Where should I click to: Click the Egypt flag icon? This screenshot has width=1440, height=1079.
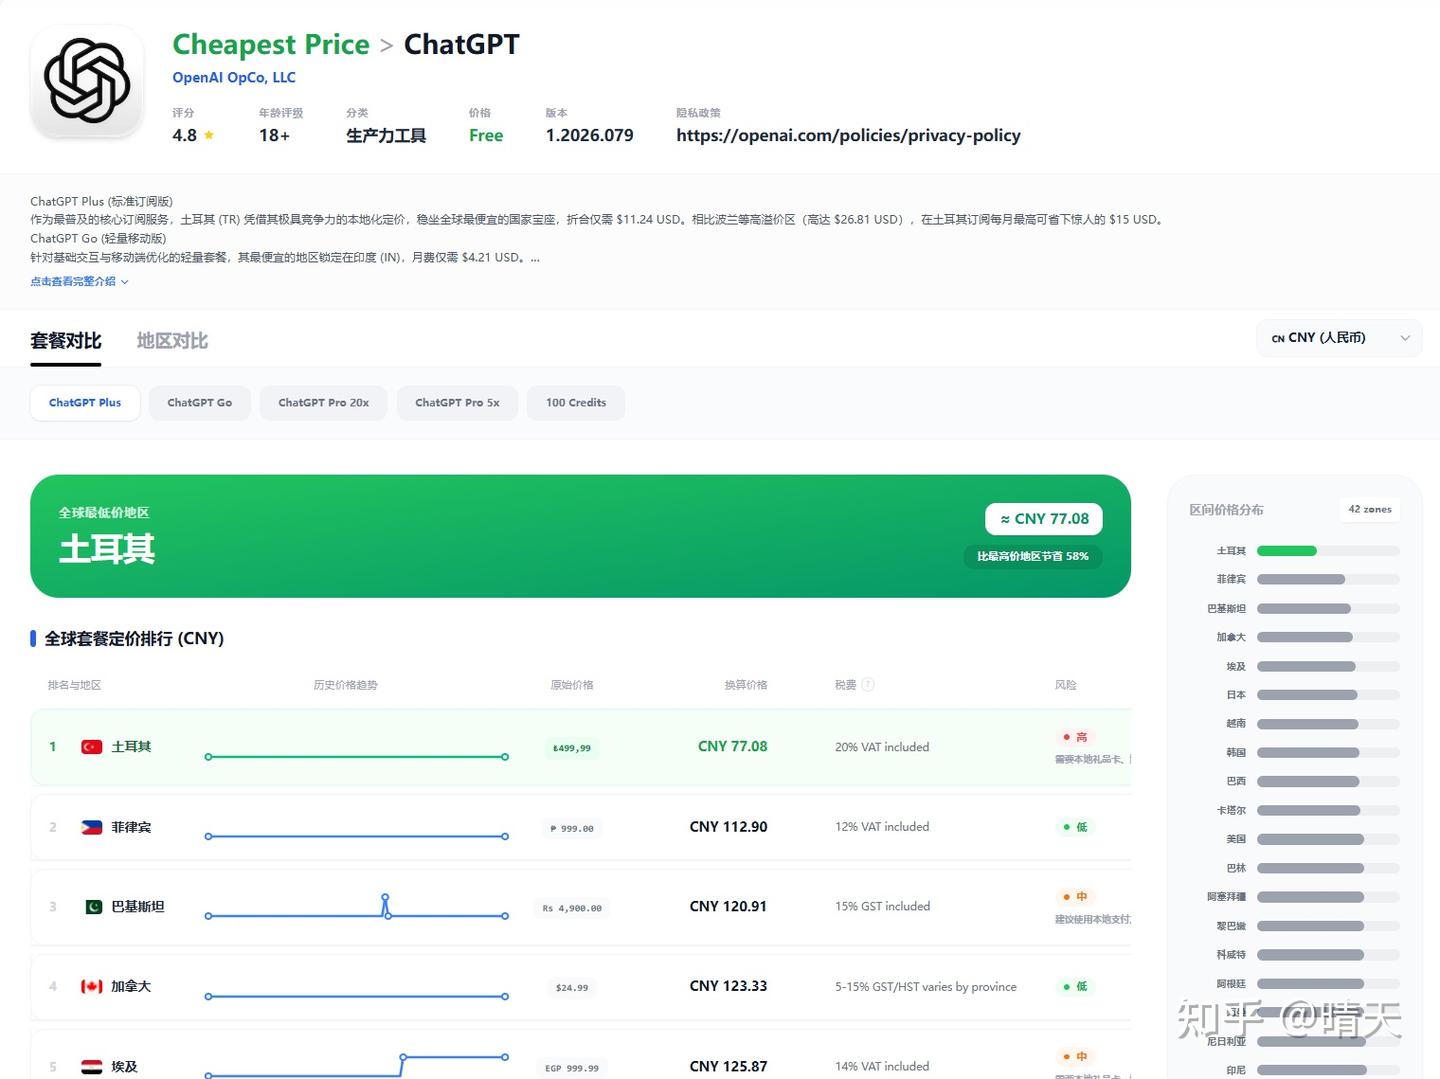point(92,1067)
